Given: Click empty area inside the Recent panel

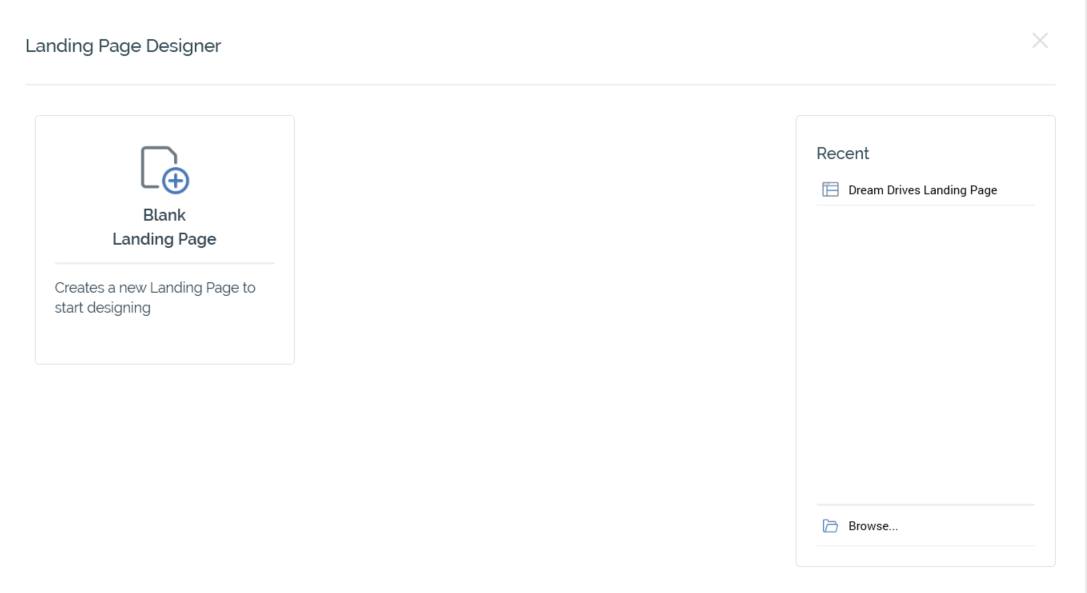Looking at the screenshot, I should pyautogui.click(x=925, y=350).
